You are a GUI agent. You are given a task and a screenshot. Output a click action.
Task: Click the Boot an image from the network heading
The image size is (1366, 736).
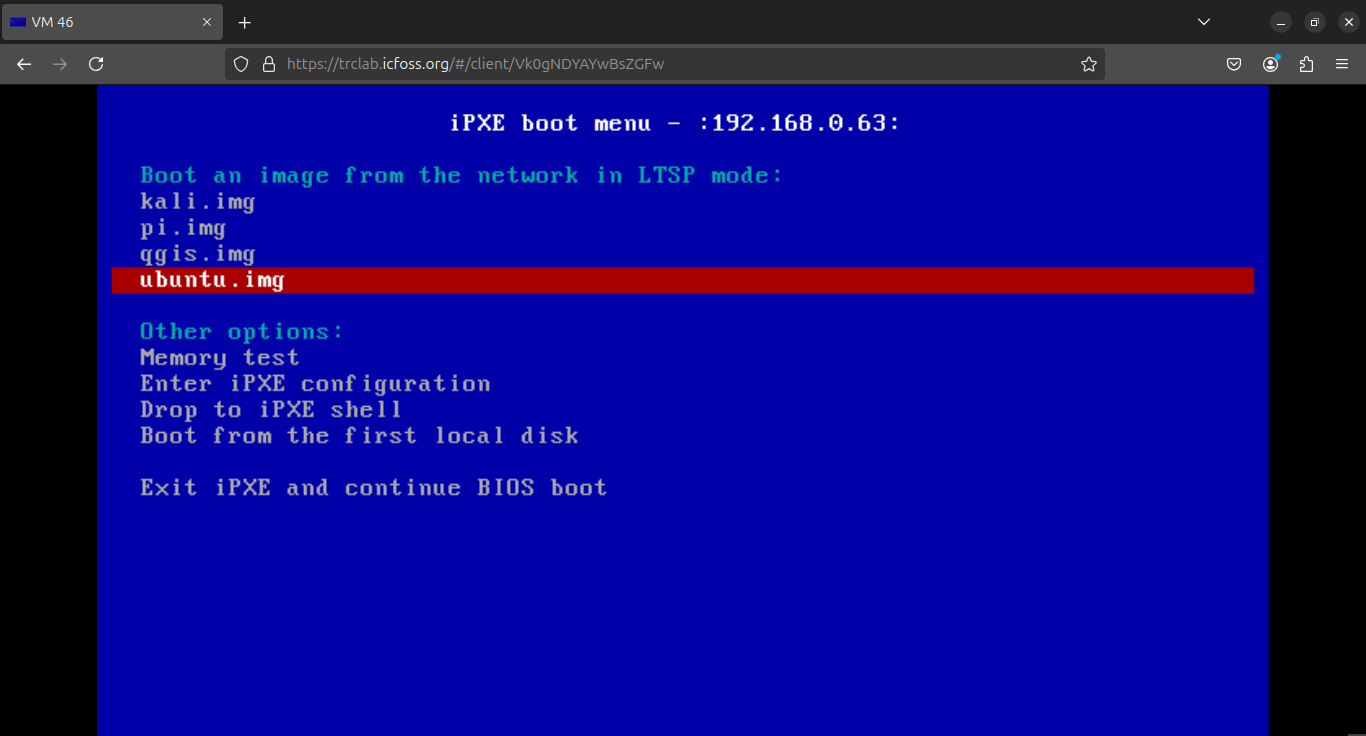tap(461, 176)
